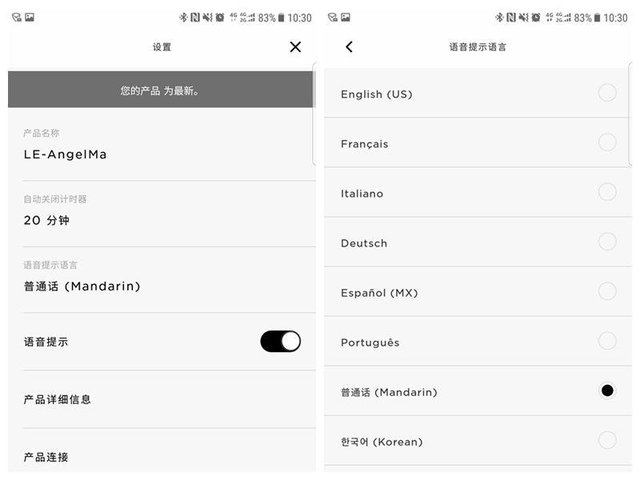Choose the Español (MX) language row
Screen dimensions: 640x480
click(478, 292)
